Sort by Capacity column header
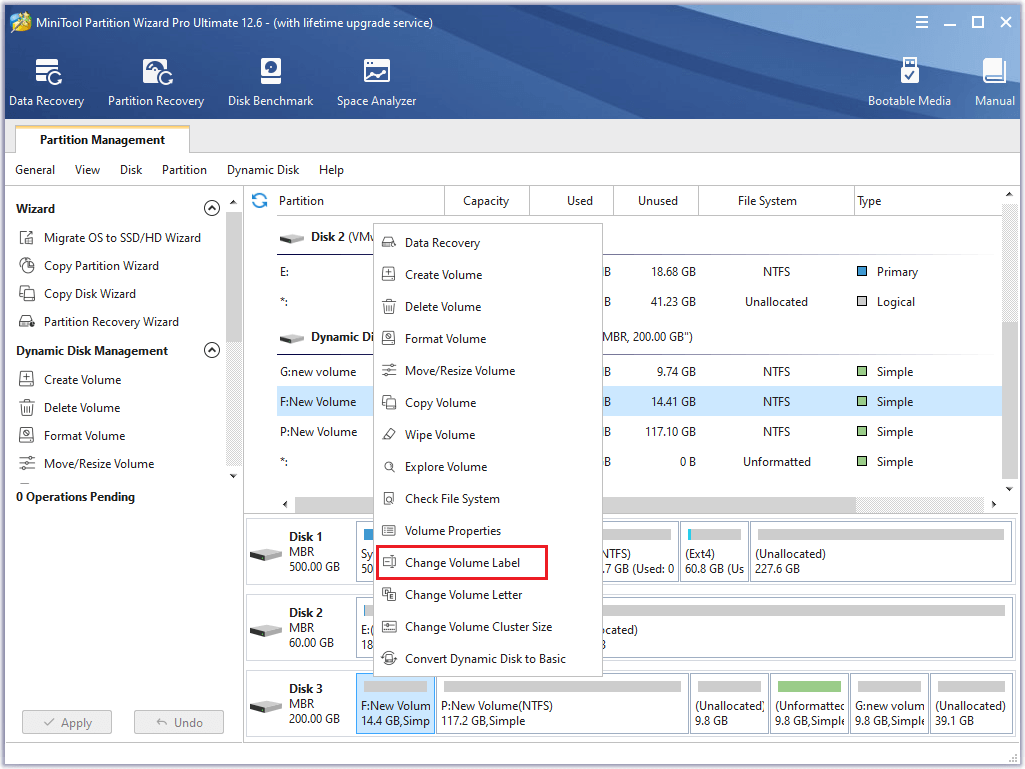 click(486, 201)
